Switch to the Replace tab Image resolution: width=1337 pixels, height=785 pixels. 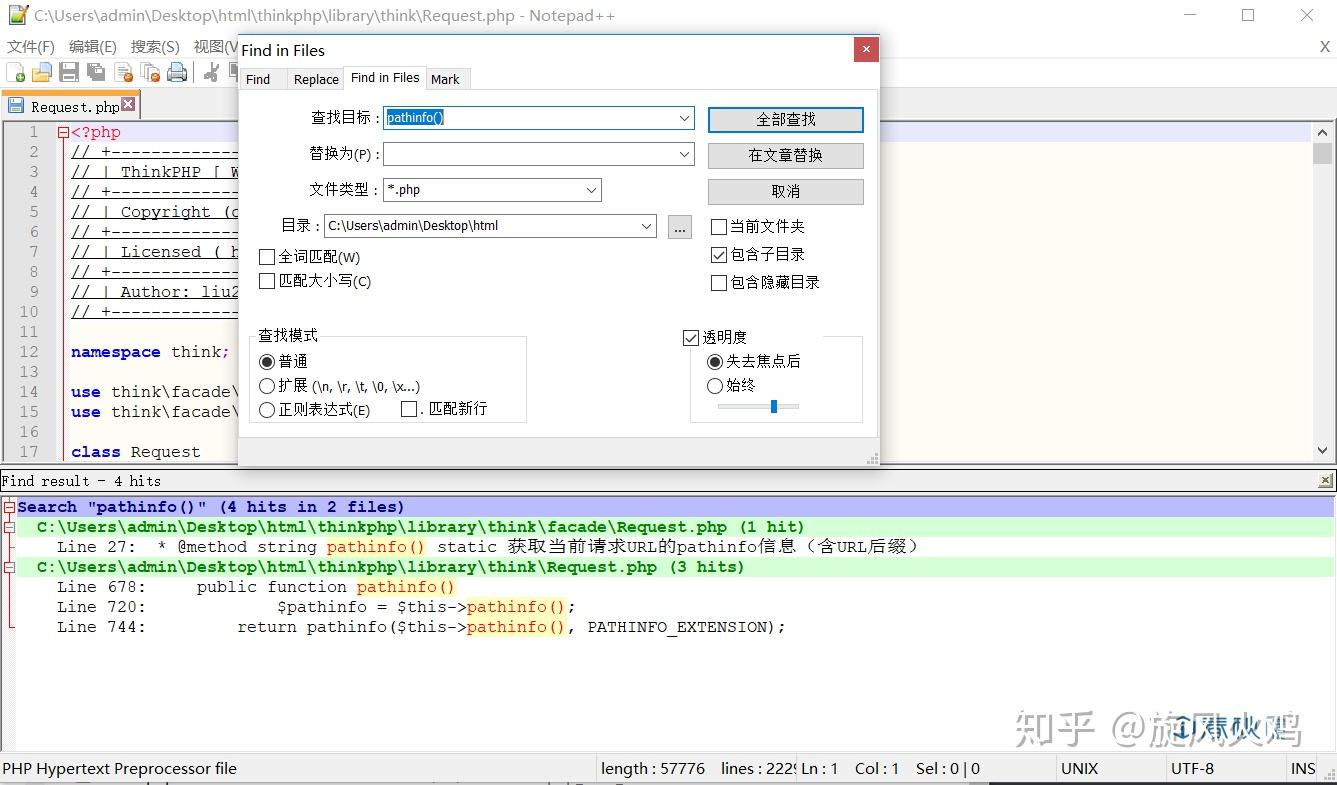click(x=316, y=79)
